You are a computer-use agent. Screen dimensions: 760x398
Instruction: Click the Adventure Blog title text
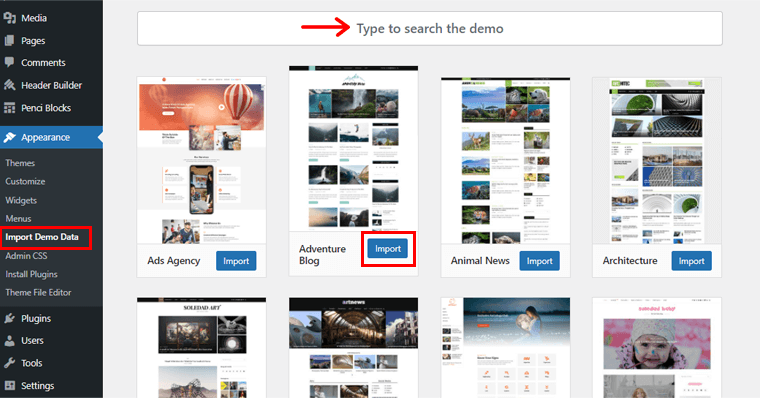tap(322, 255)
